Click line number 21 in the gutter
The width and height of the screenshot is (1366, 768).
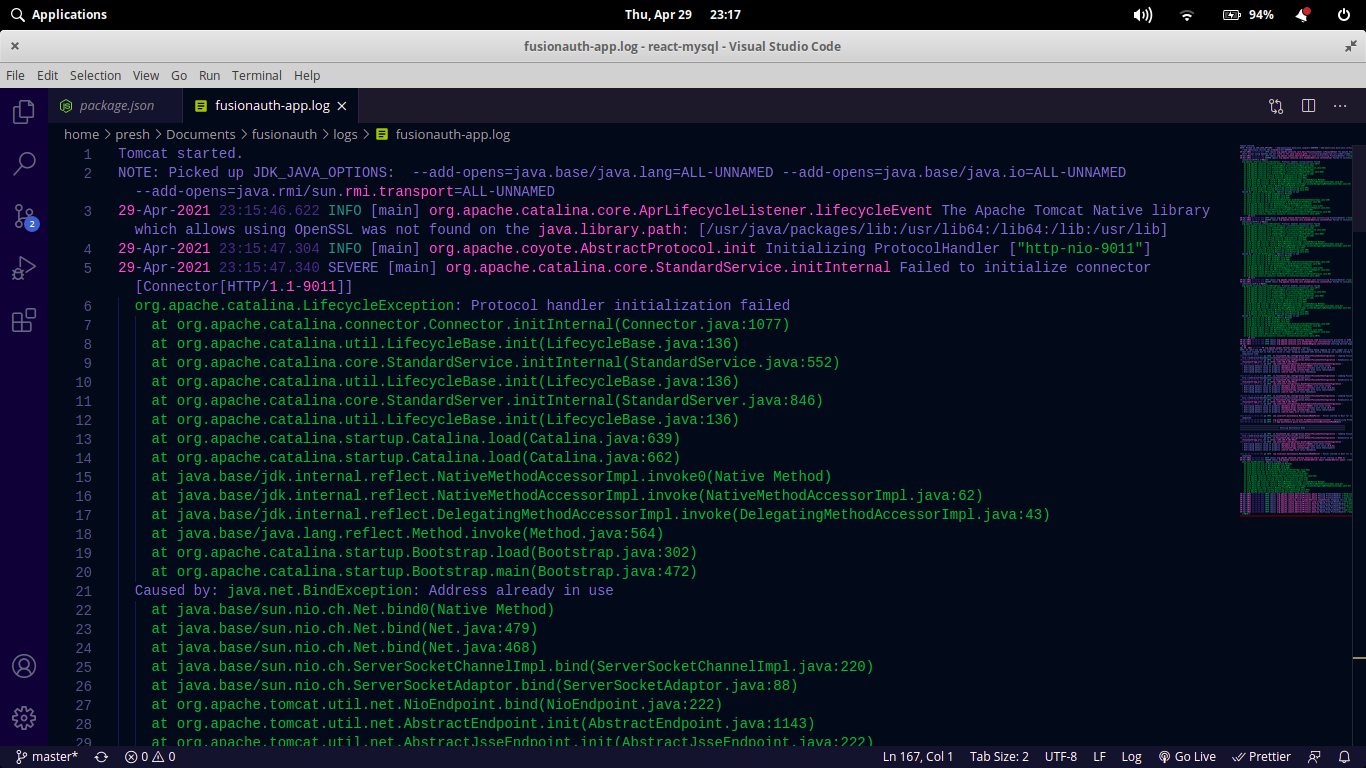[83, 591]
